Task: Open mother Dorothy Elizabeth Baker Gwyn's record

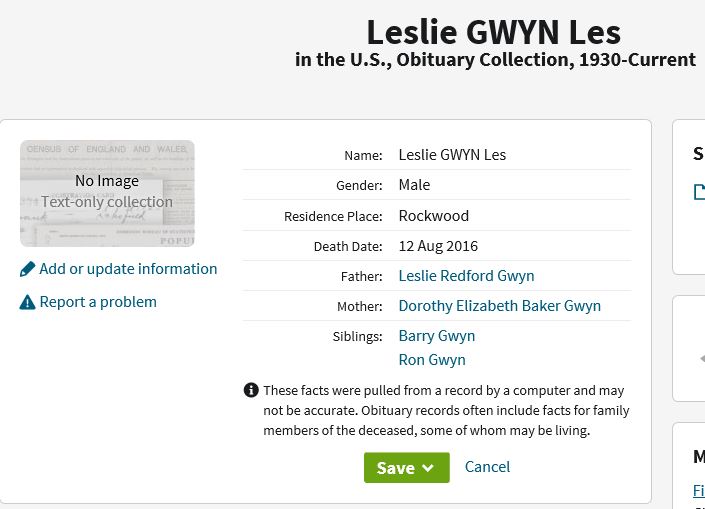Action: click(500, 306)
